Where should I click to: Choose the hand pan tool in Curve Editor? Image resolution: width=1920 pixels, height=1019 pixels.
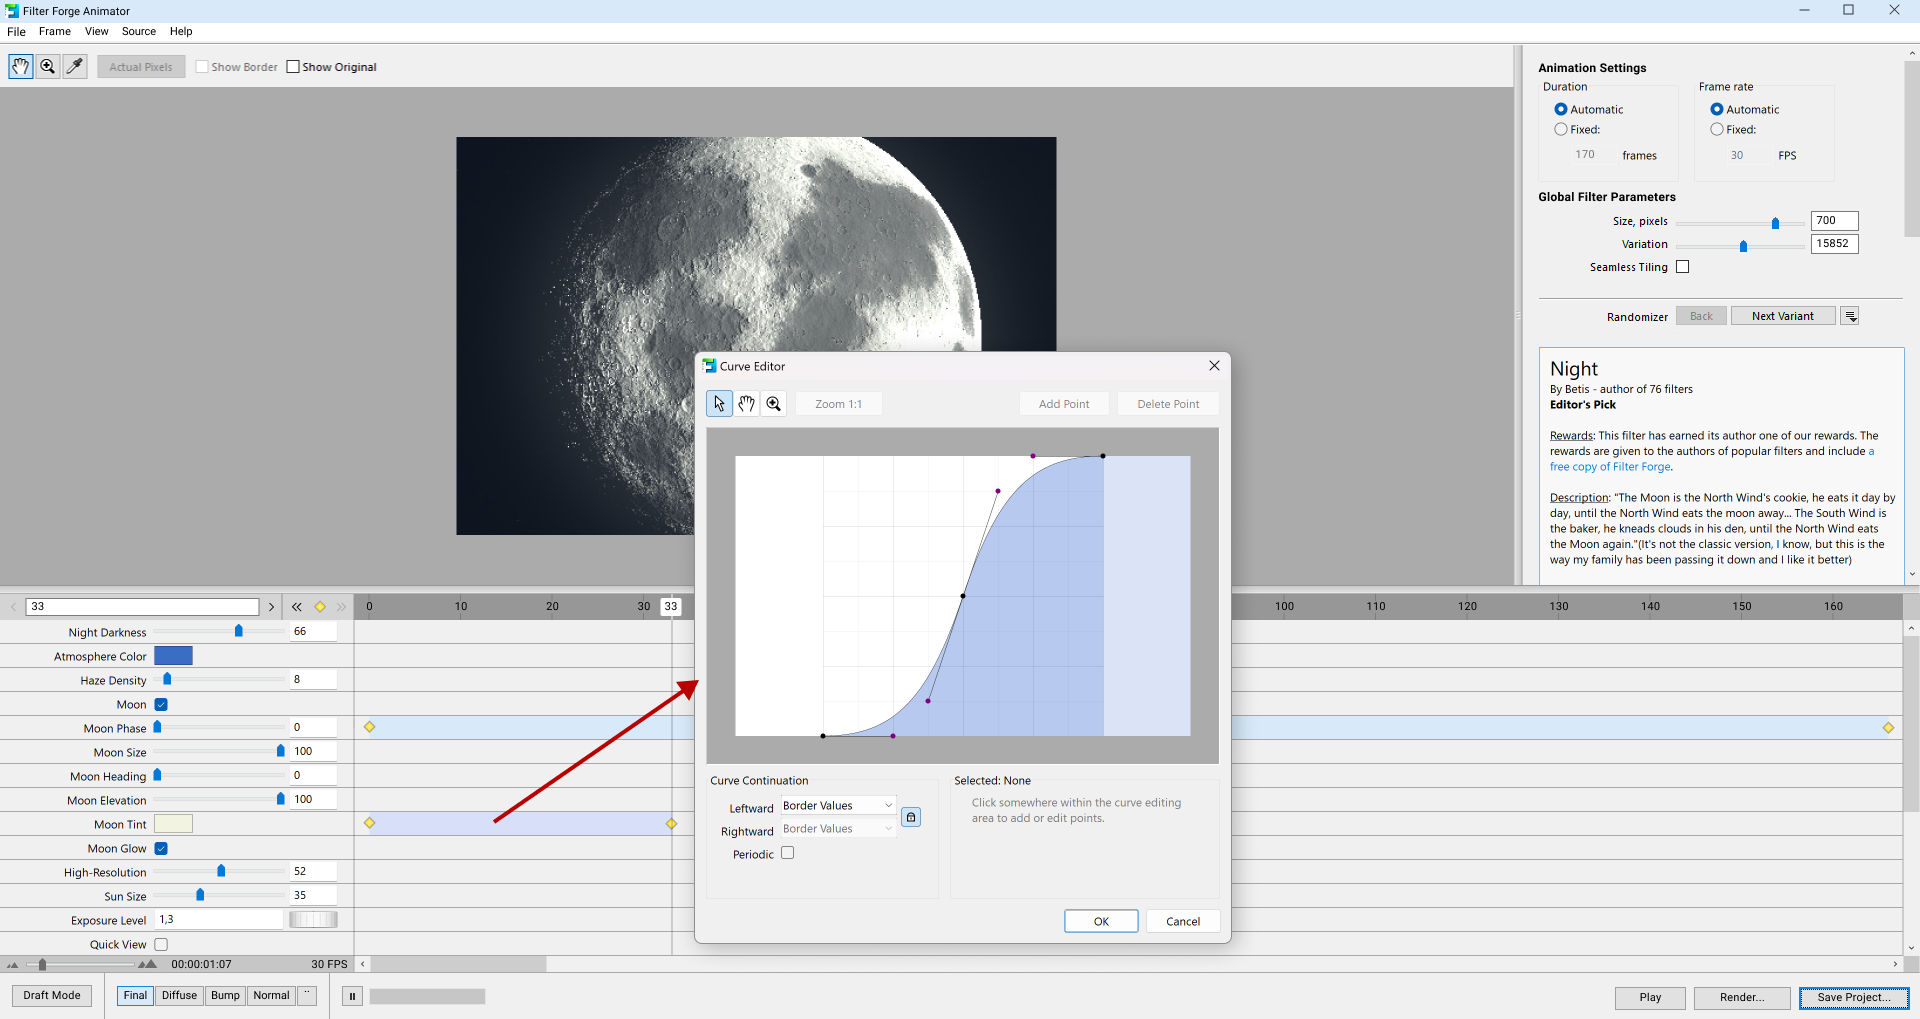coord(746,403)
